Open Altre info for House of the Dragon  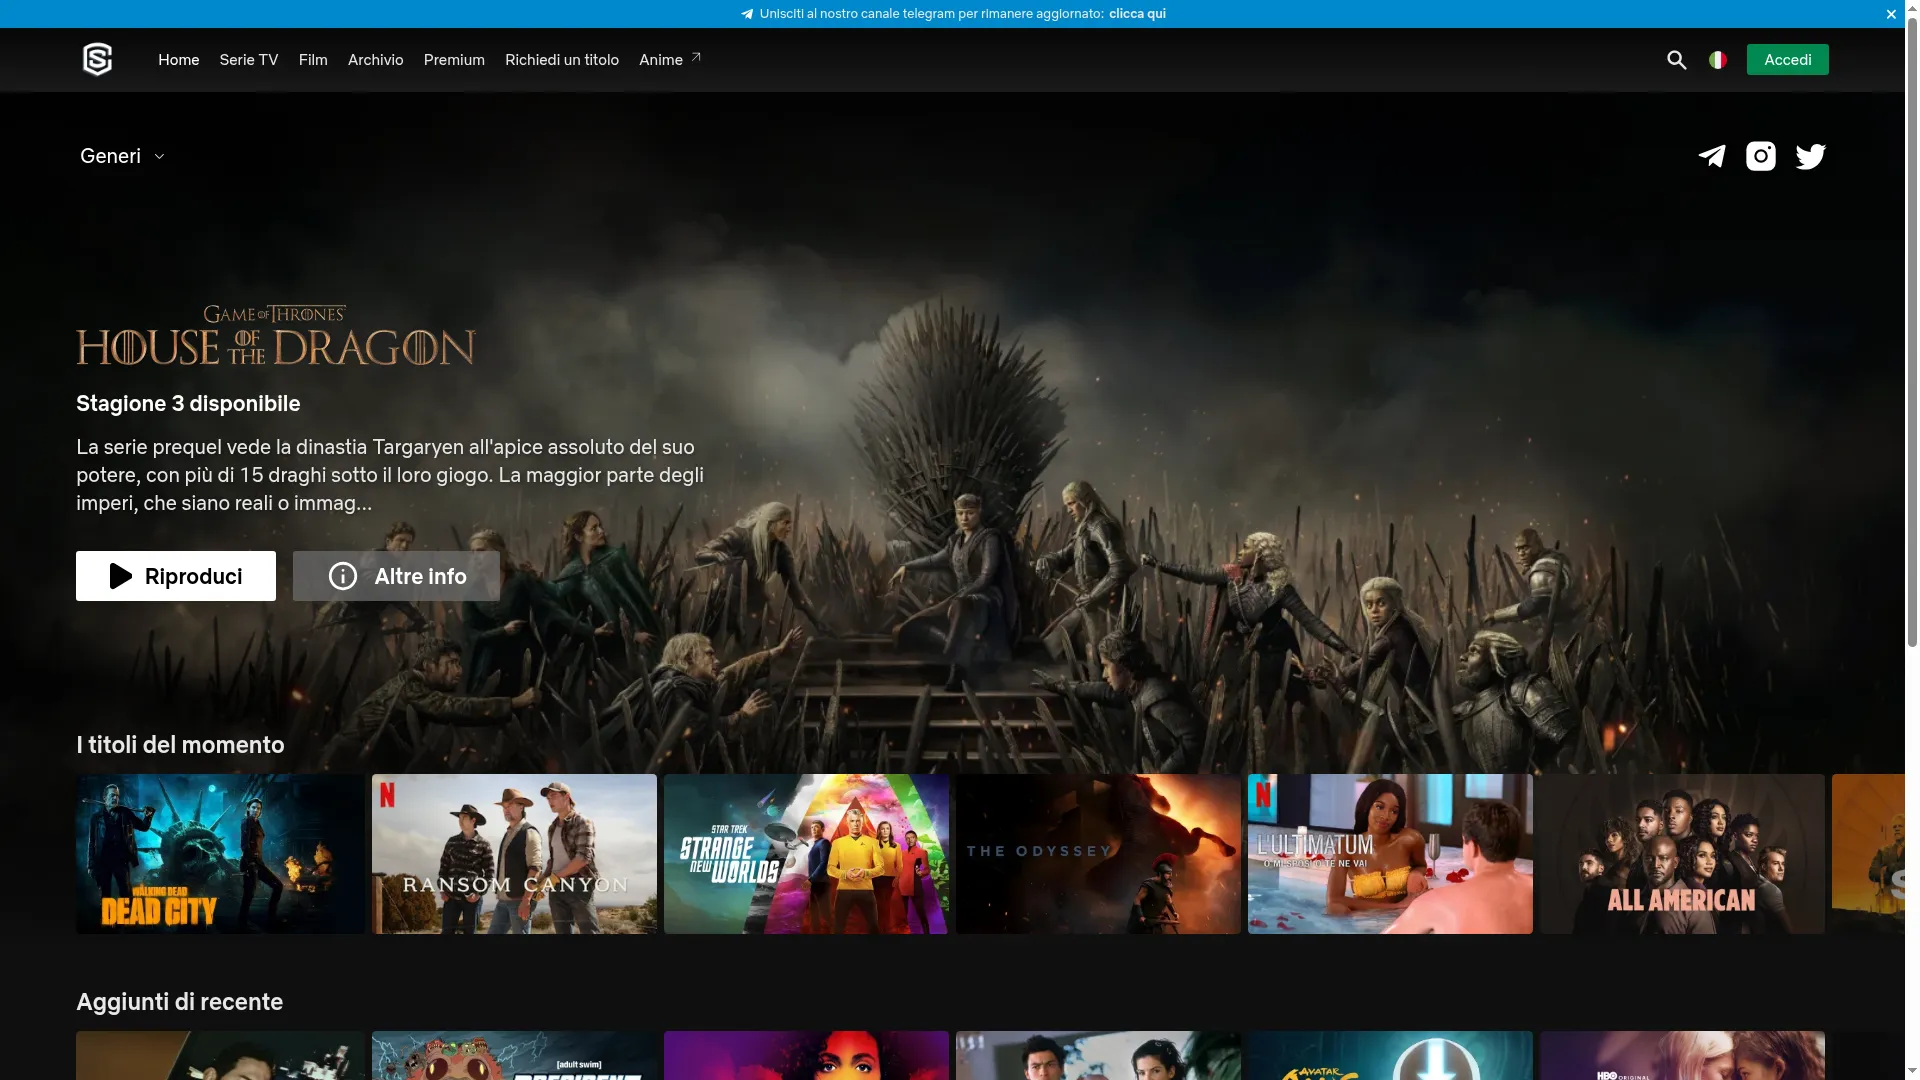(396, 576)
